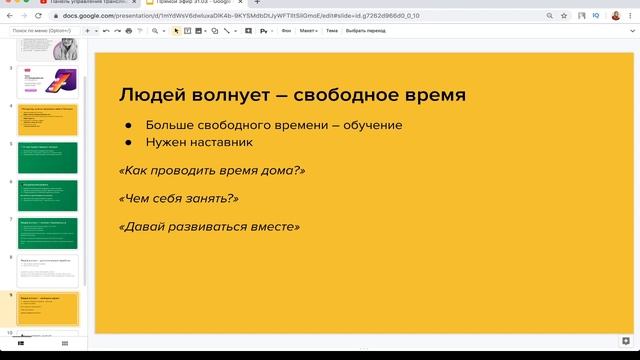Click the Explore button at the bottom right
Viewport: 640px width, 360px height.
pos(626,341)
